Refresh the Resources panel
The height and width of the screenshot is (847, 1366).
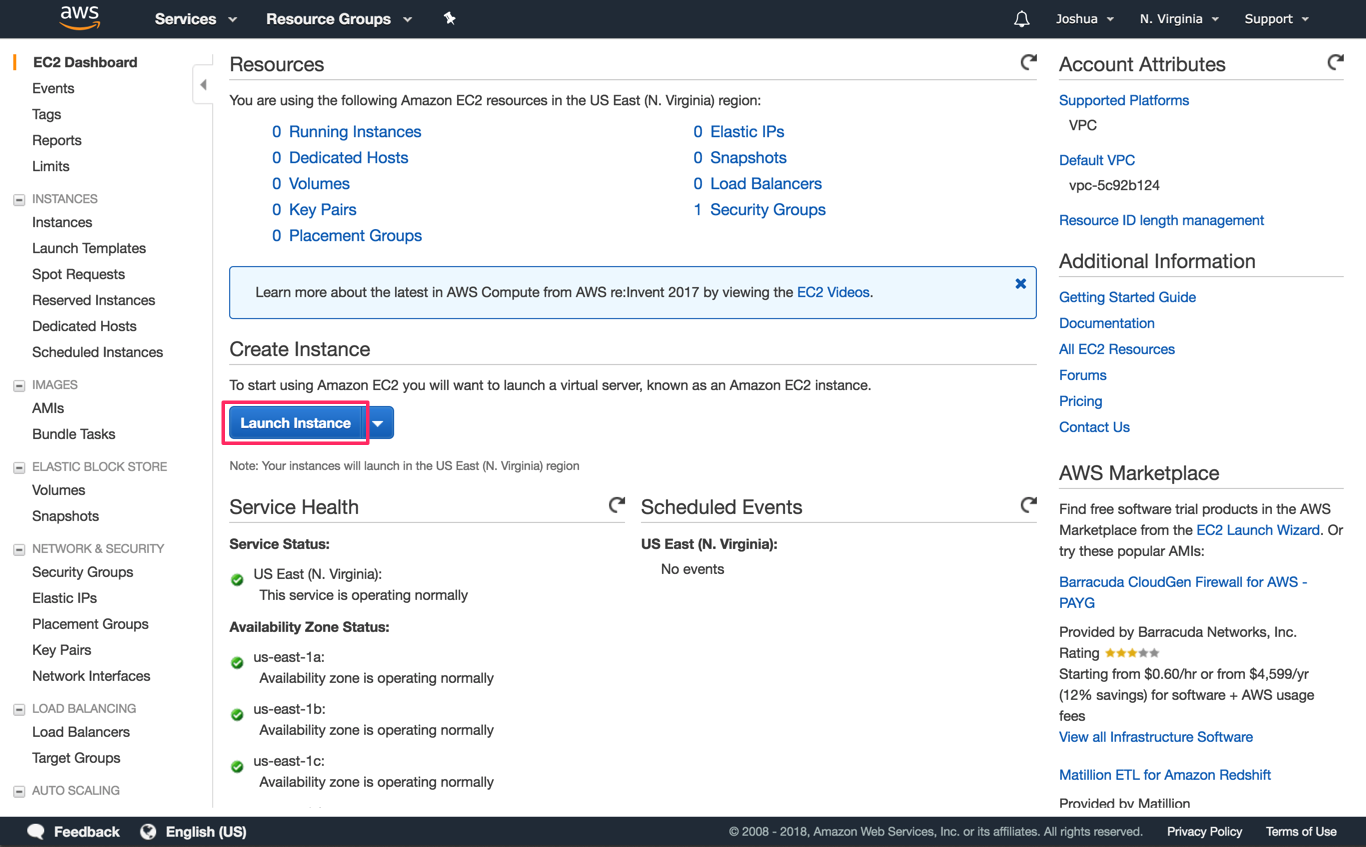[1029, 62]
